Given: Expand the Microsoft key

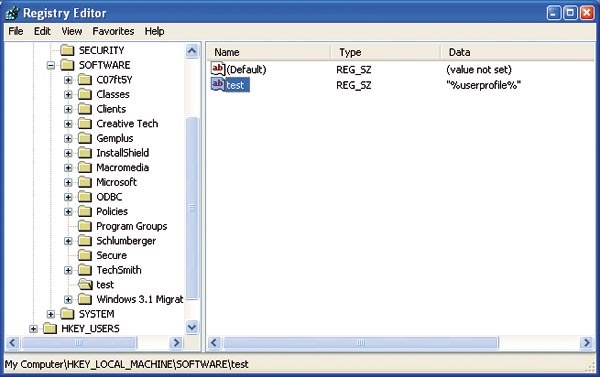Looking at the screenshot, I should (68, 182).
